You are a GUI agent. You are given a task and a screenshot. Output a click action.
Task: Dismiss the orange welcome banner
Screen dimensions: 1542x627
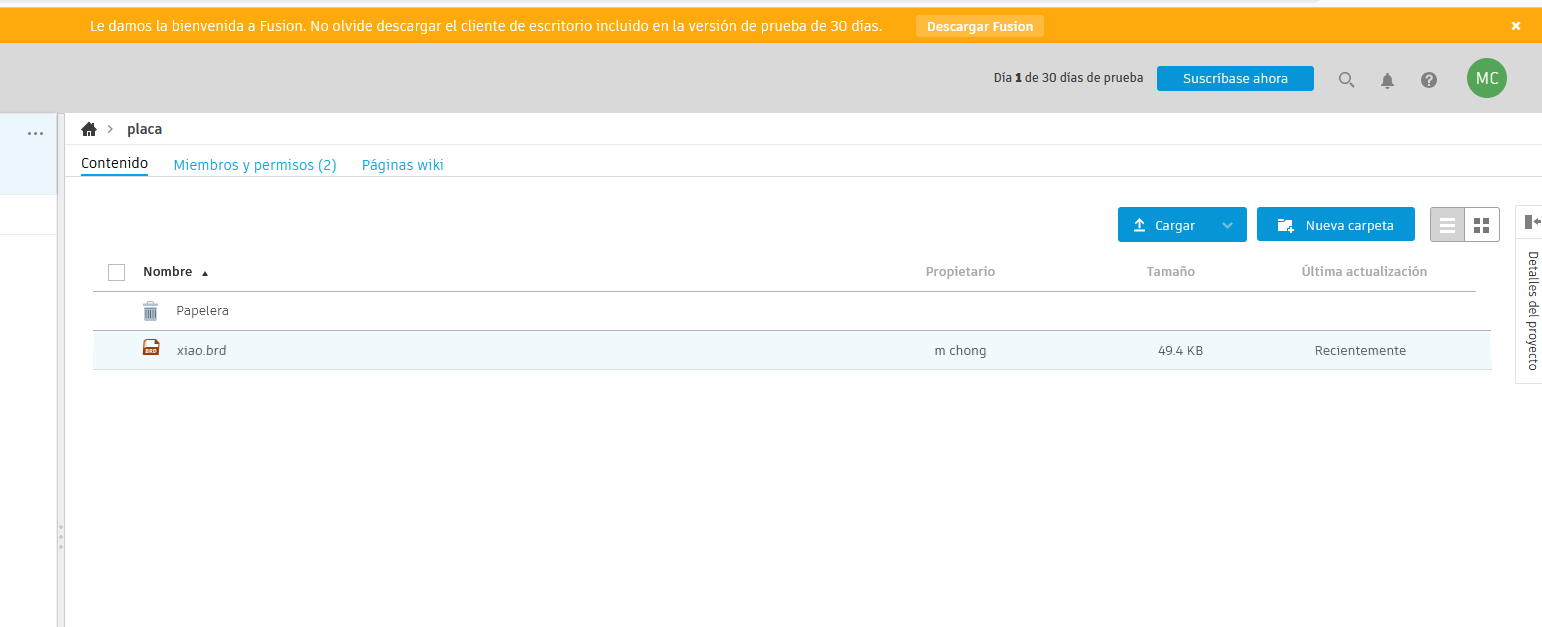(x=1516, y=26)
